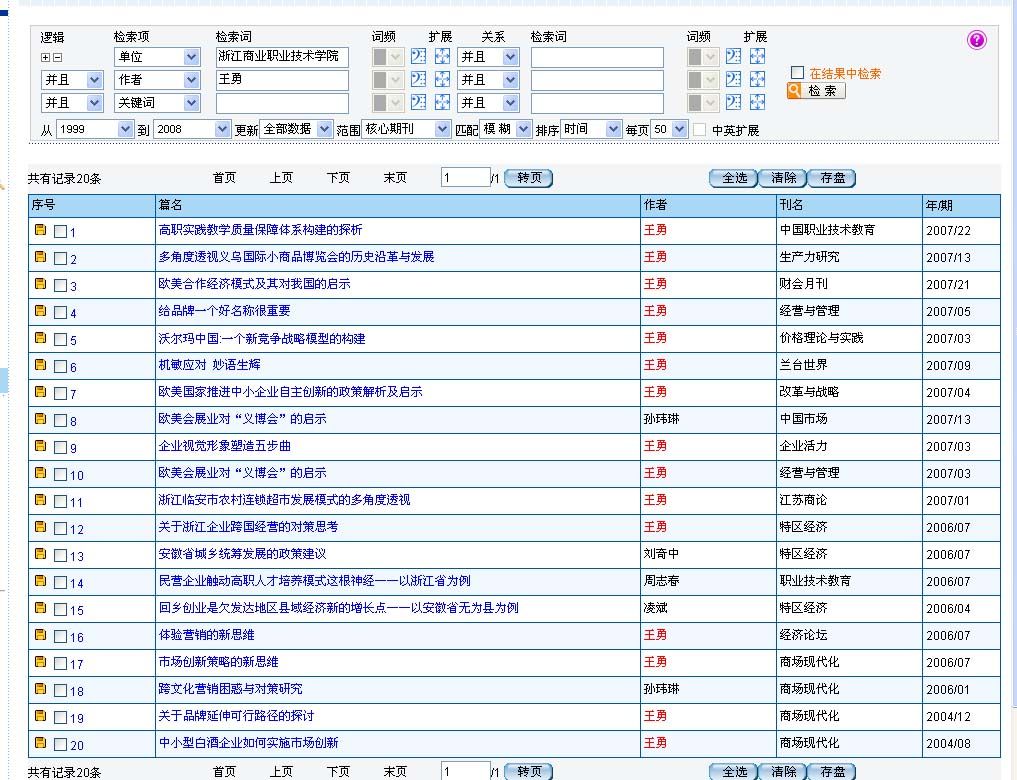The height and width of the screenshot is (780, 1017).
Task: Open the second right-side expand icon in the bottom row
Action: [x=757, y=102]
